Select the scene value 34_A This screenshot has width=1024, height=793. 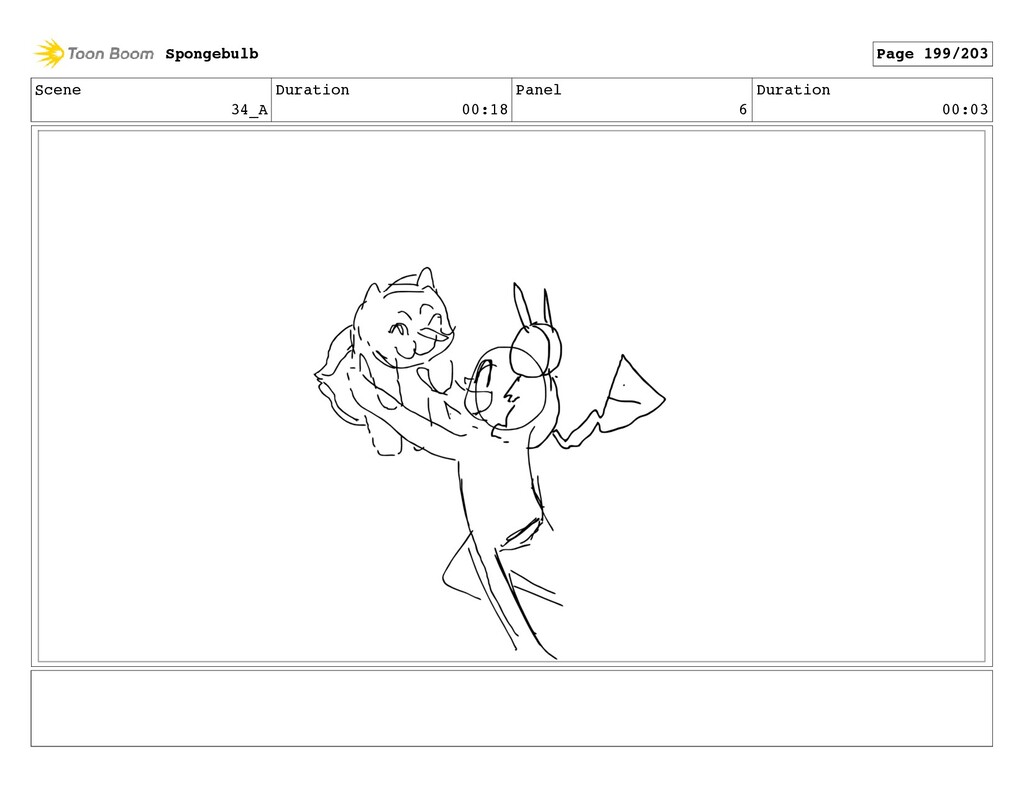point(249,110)
